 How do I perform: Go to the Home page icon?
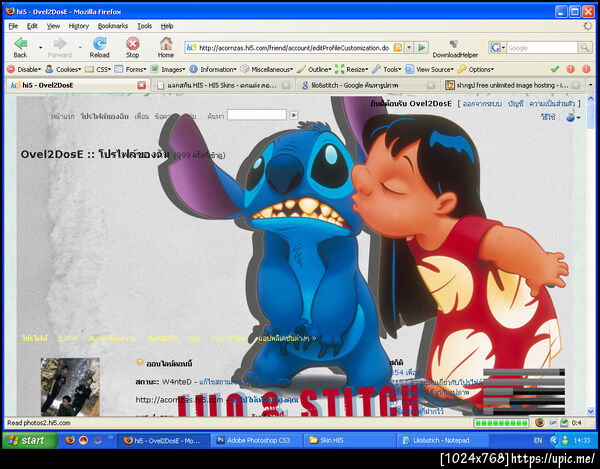click(166, 44)
